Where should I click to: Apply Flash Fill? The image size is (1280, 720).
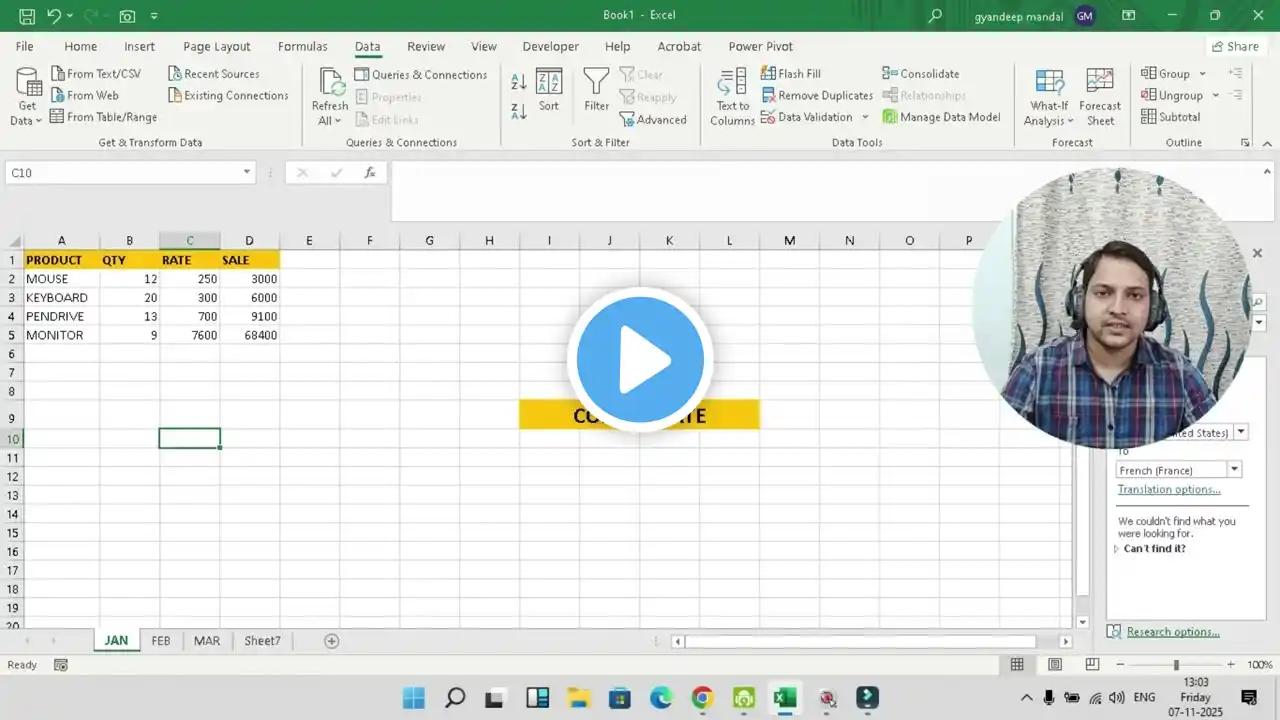(x=791, y=74)
